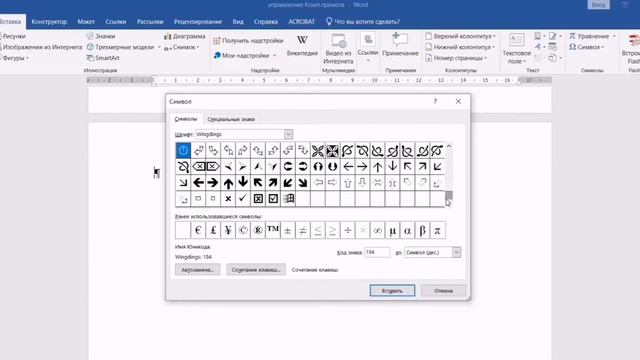Screen dimensions: 640x360
Task: Choose the thin down arrow symbol
Action: (393, 167)
